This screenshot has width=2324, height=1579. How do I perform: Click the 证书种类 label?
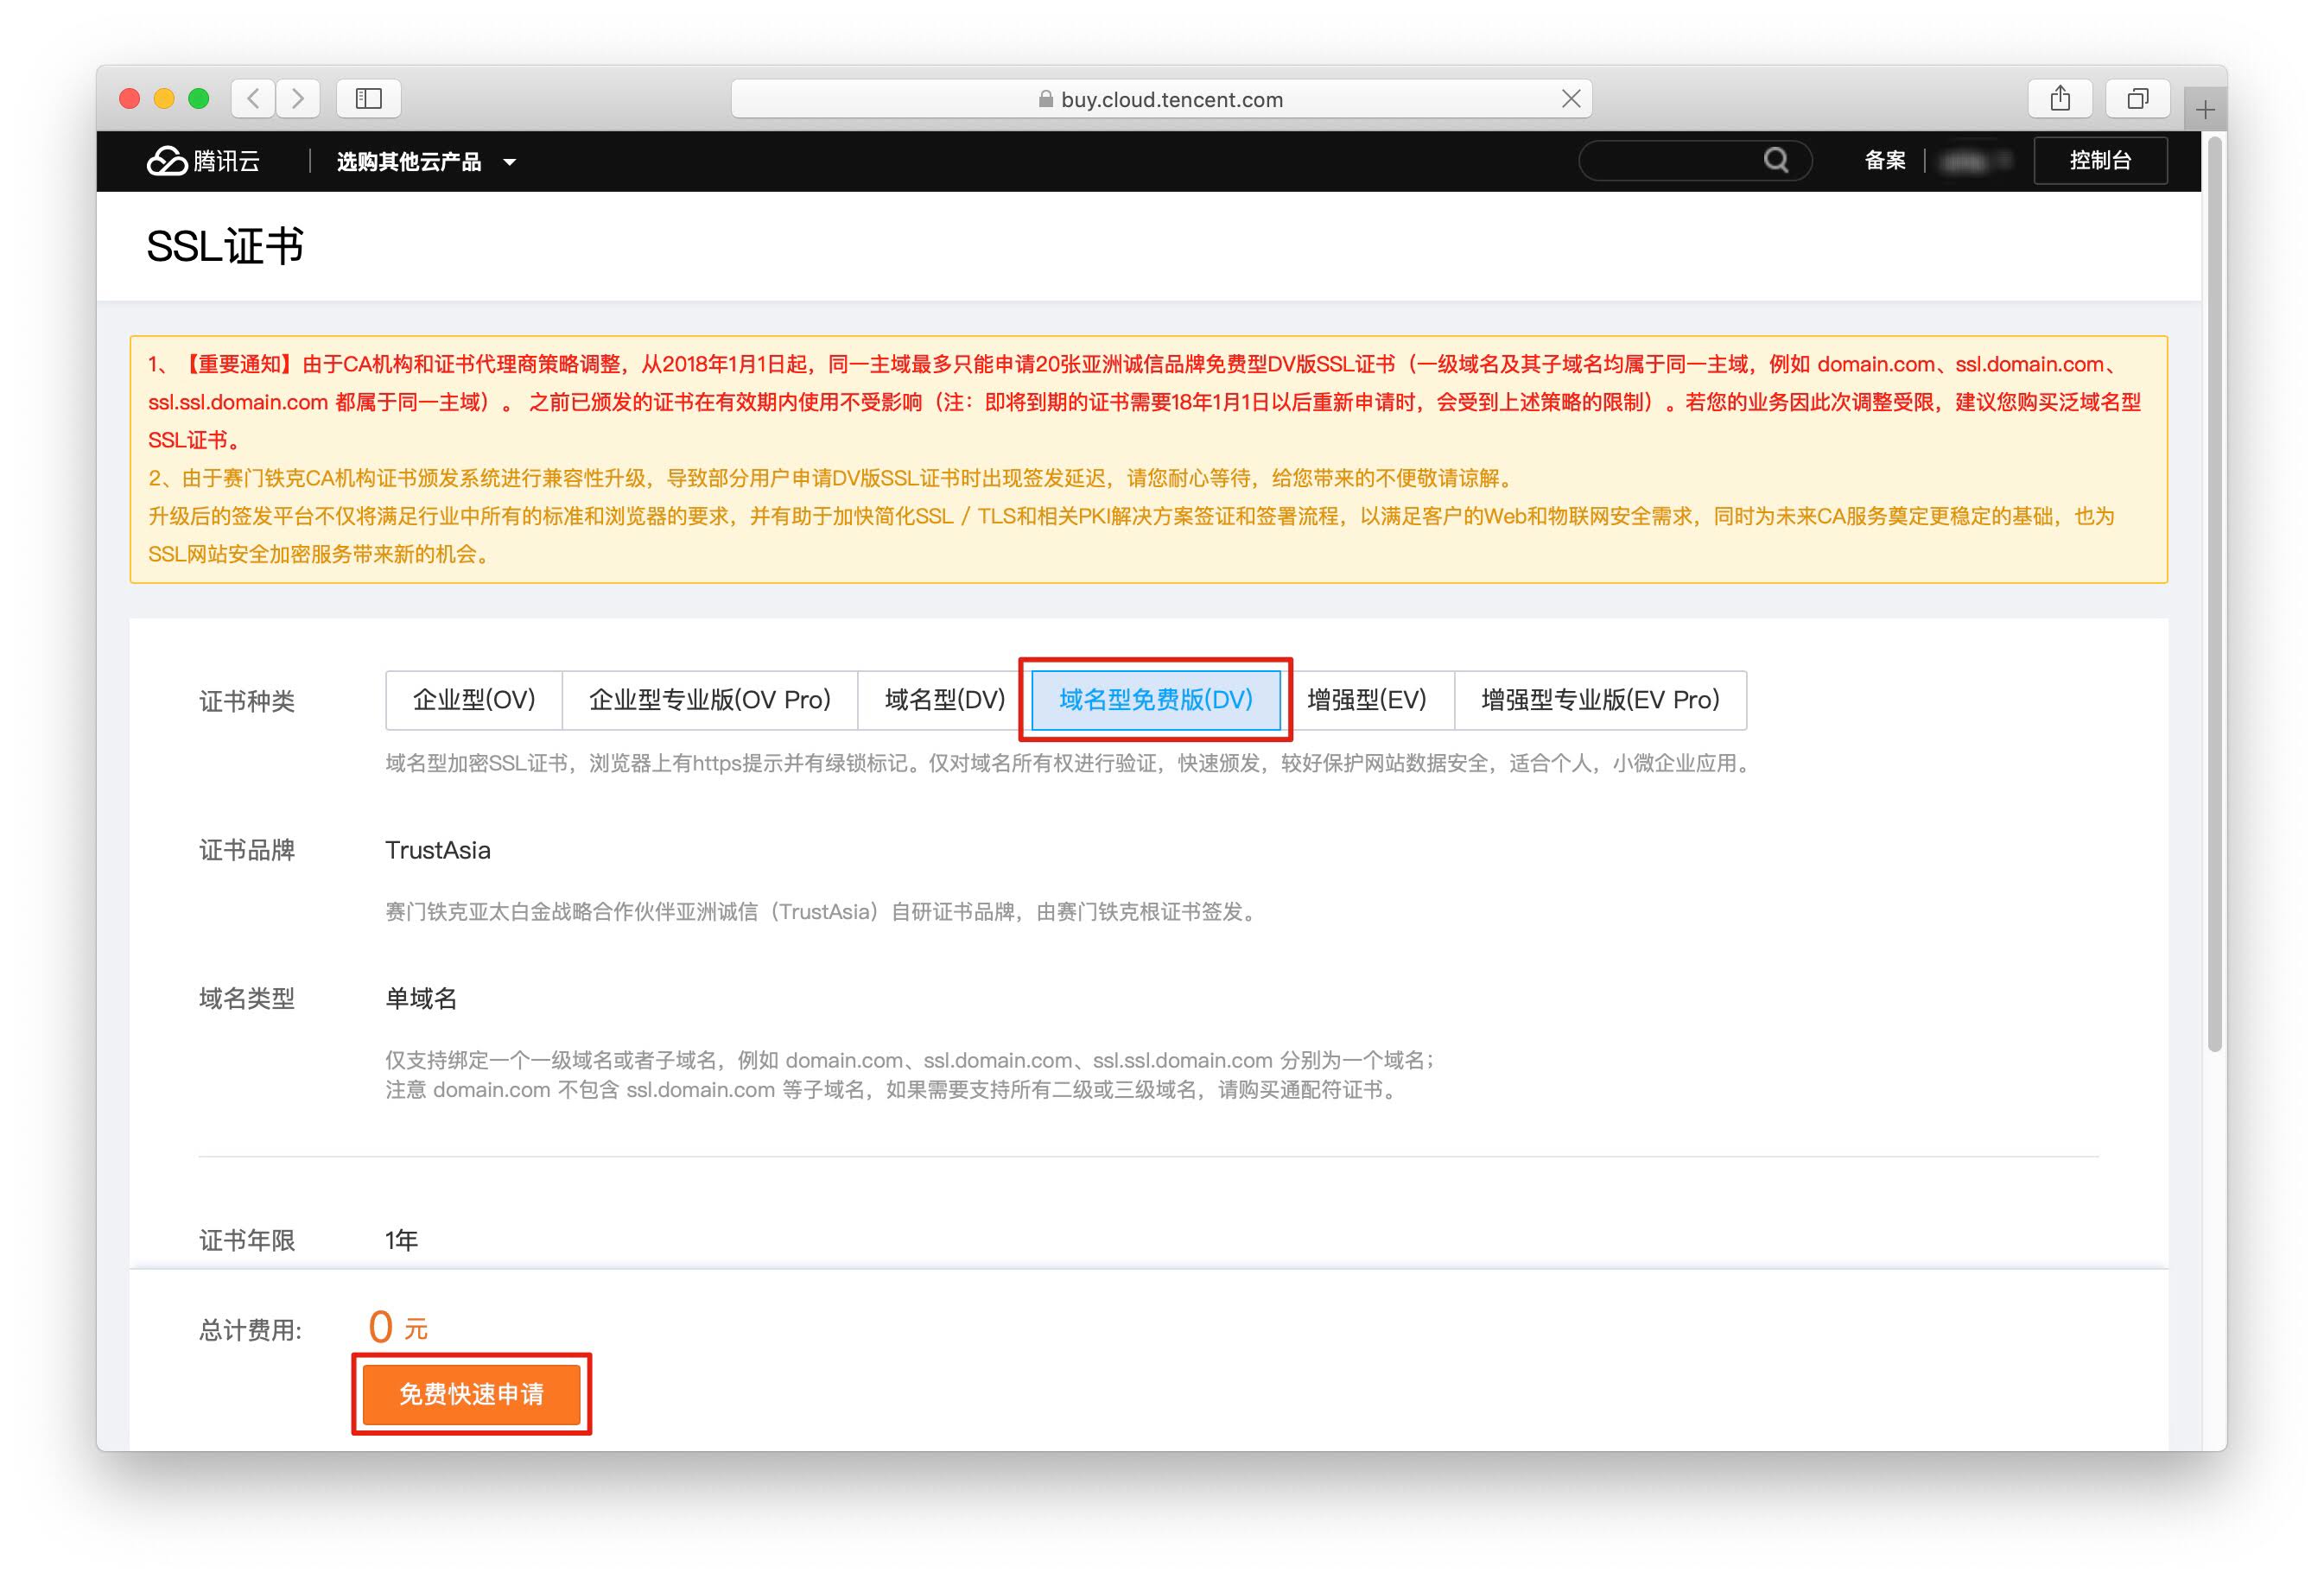[x=247, y=701]
